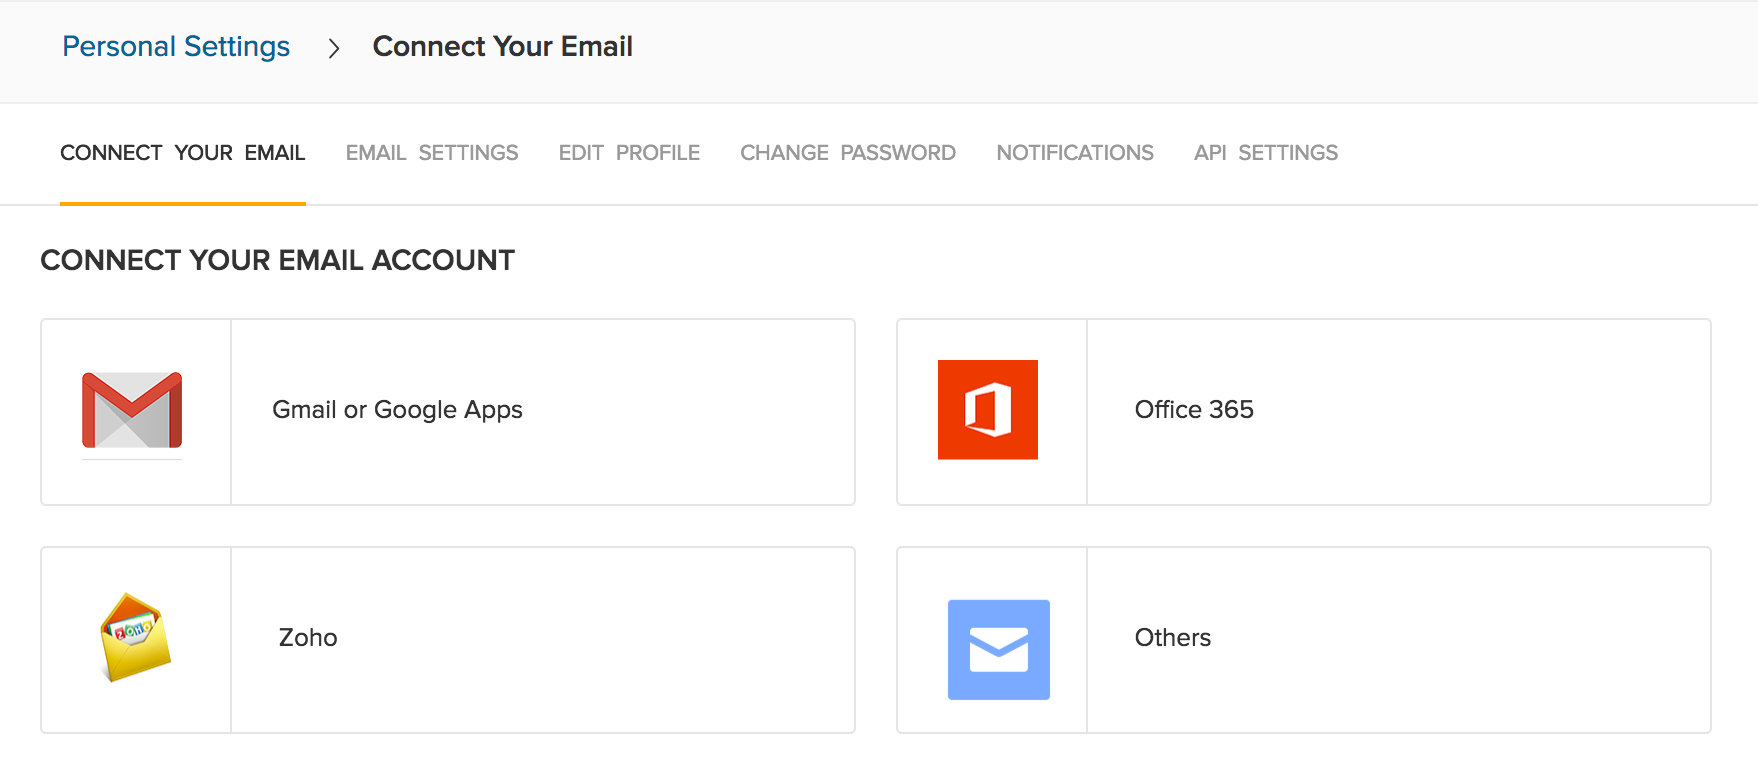Choose the Zoho label
This screenshot has width=1758, height=770.
coord(308,638)
